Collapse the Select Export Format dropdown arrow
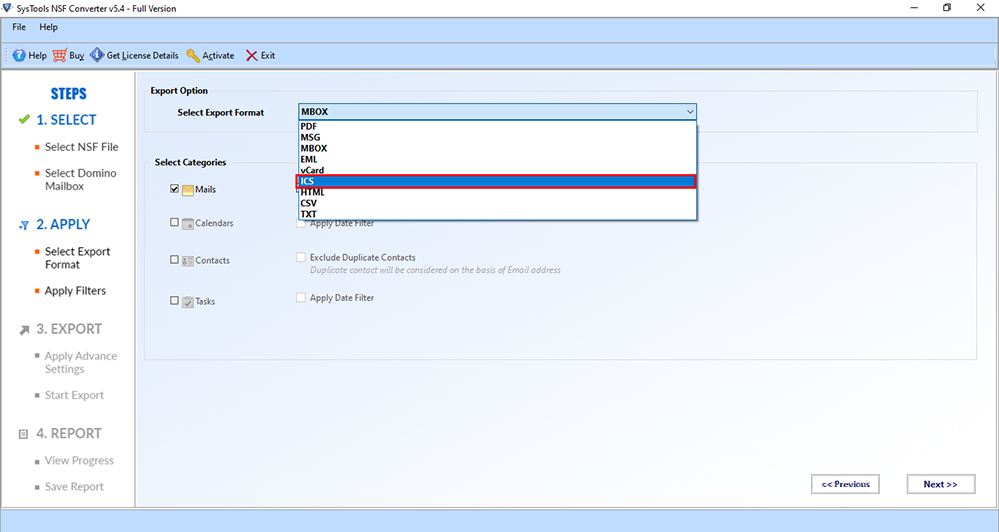This screenshot has height=532, width=999. tap(689, 112)
